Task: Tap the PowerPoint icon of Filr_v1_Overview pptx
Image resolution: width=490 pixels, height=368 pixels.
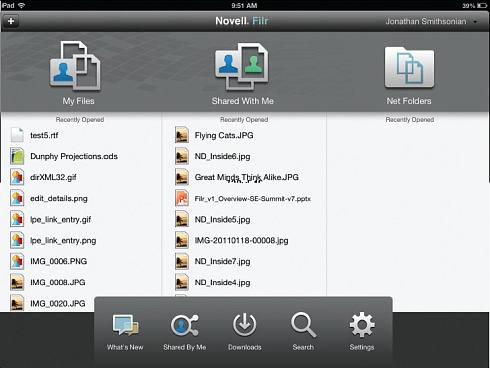Action: coord(182,198)
